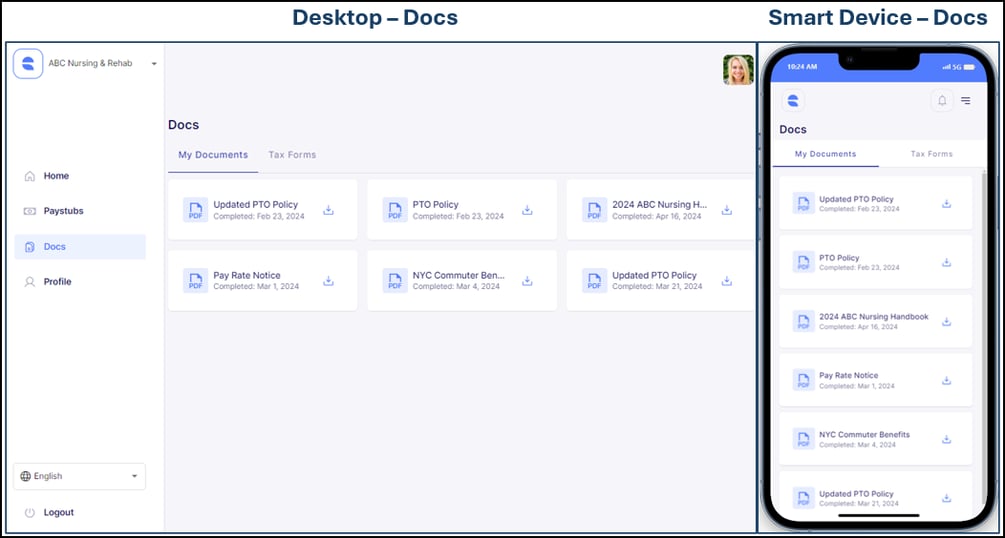Viewport: 1005px width, 538px height.
Task: Select Tax Forms tab on the phone
Action: click(x=931, y=154)
